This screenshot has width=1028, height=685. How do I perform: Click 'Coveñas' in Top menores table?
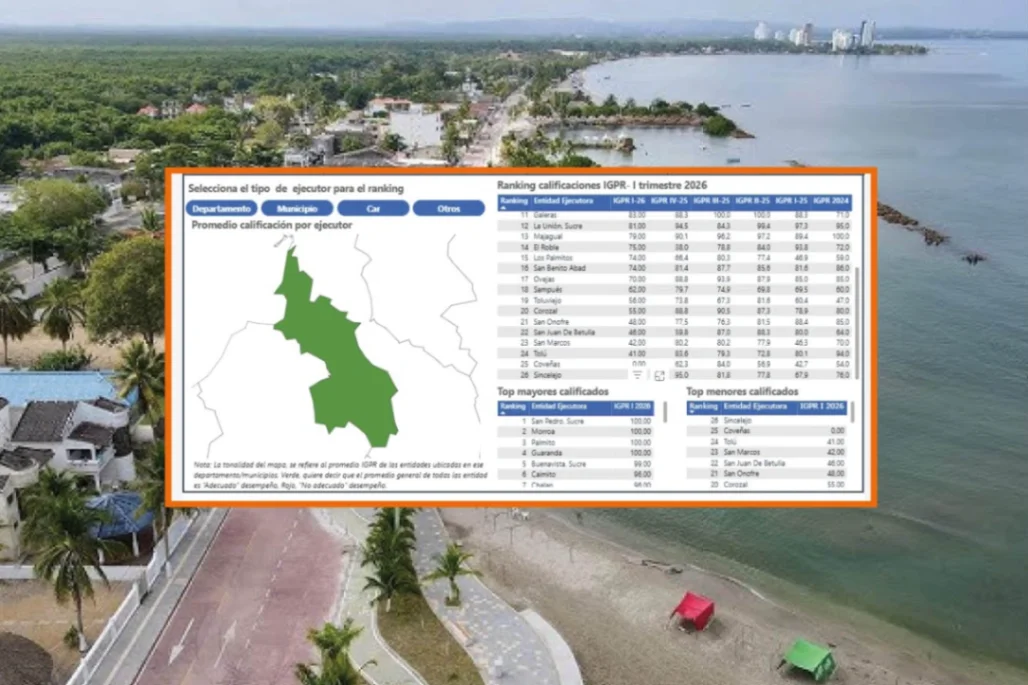pyautogui.click(x=736, y=431)
